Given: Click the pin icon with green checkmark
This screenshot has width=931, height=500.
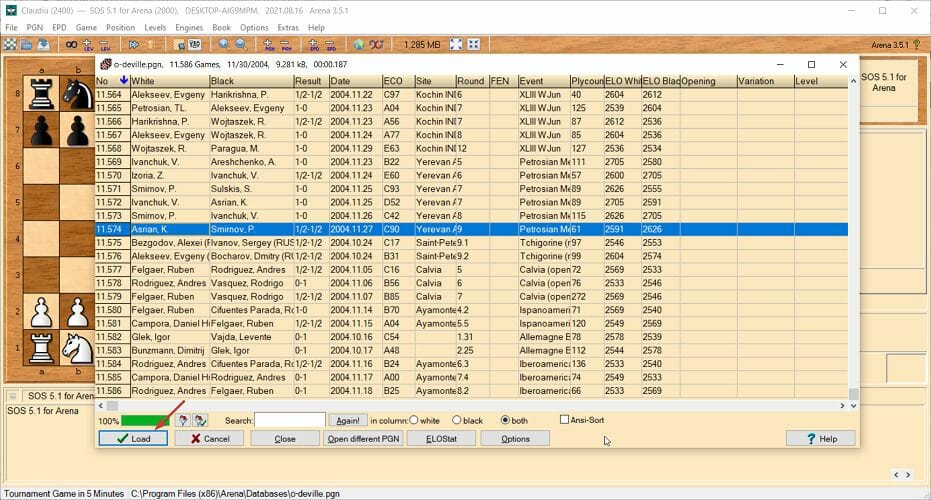Looking at the screenshot, I should coord(200,420).
